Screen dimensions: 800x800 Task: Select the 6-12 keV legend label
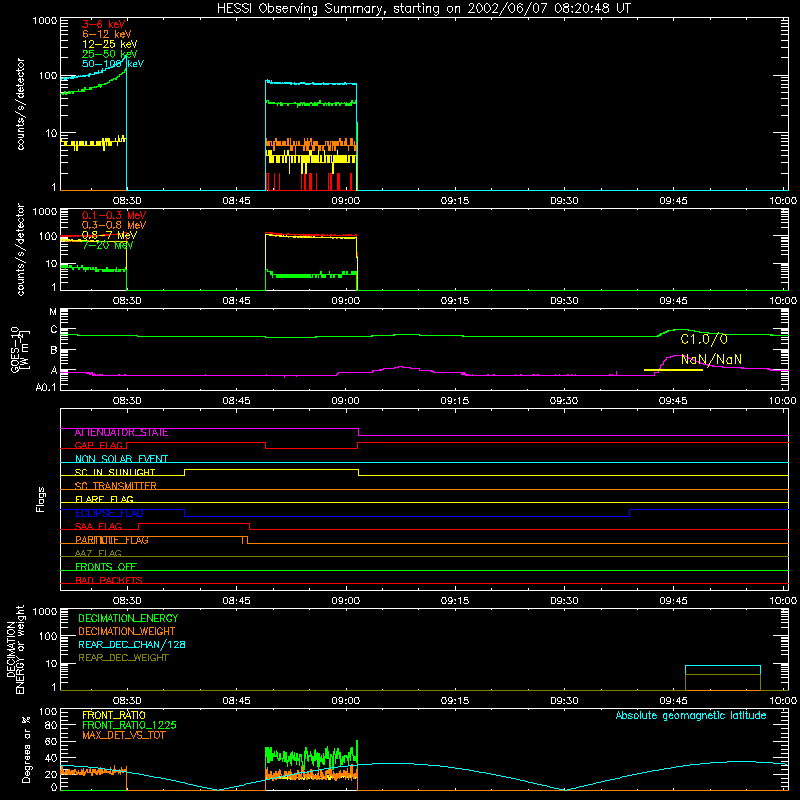click(x=107, y=34)
